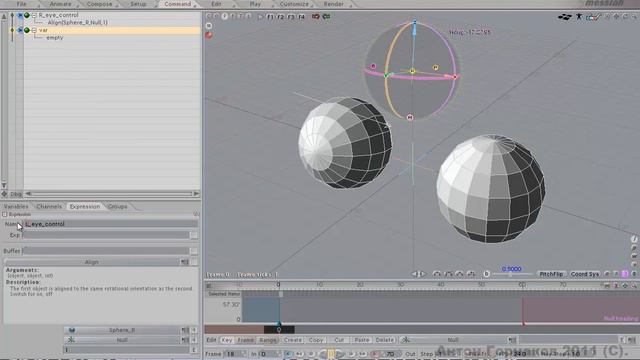Click the Coord Sys button

(584, 274)
